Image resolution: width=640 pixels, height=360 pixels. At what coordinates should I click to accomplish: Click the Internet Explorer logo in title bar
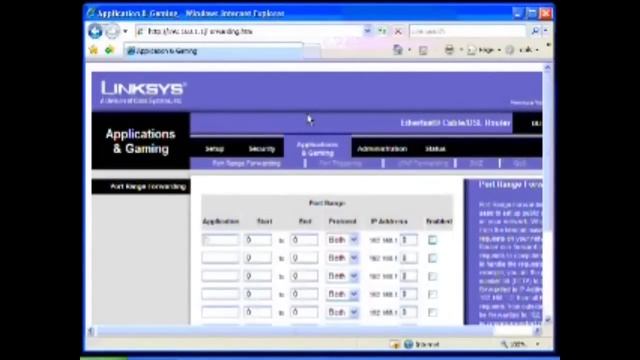pos(91,13)
